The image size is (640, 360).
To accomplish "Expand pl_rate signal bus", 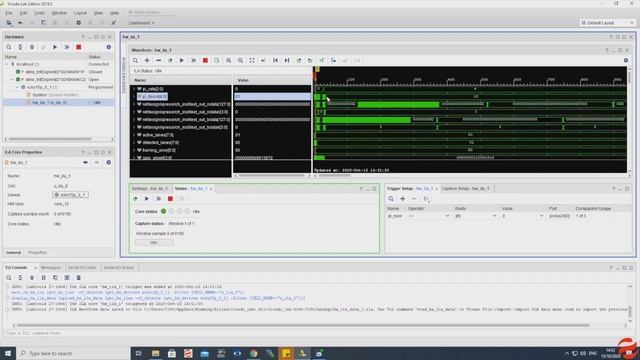I will [134, 89].
